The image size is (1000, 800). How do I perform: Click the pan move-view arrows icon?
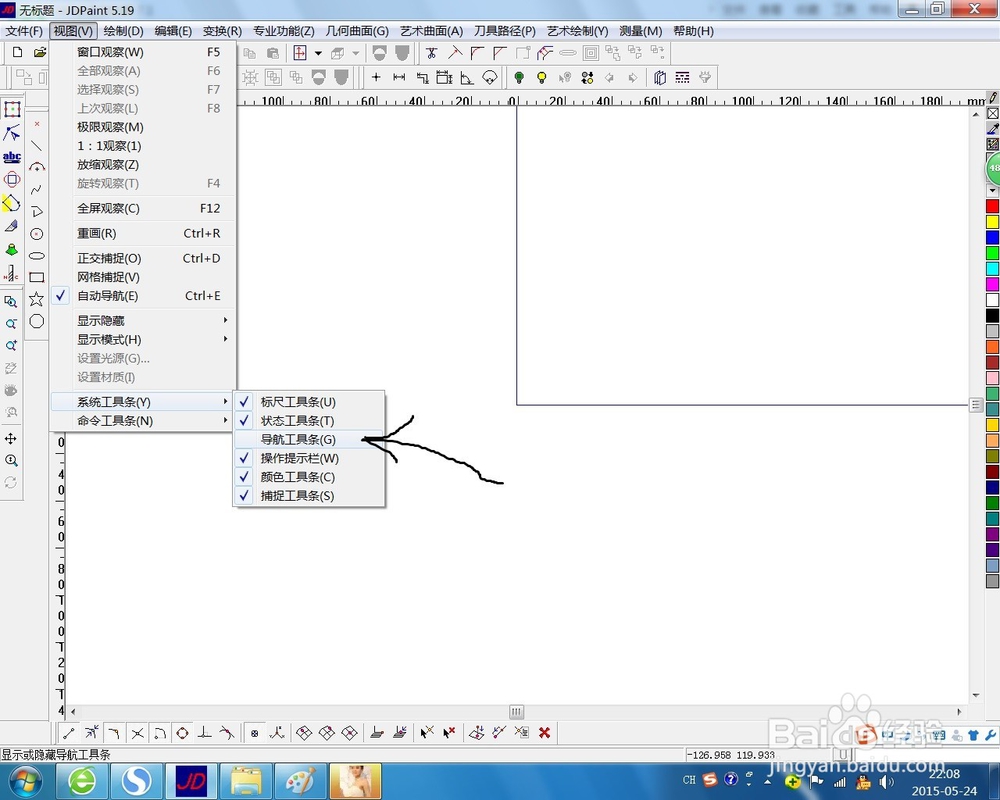pyautogui.click(x=11, y=439)
